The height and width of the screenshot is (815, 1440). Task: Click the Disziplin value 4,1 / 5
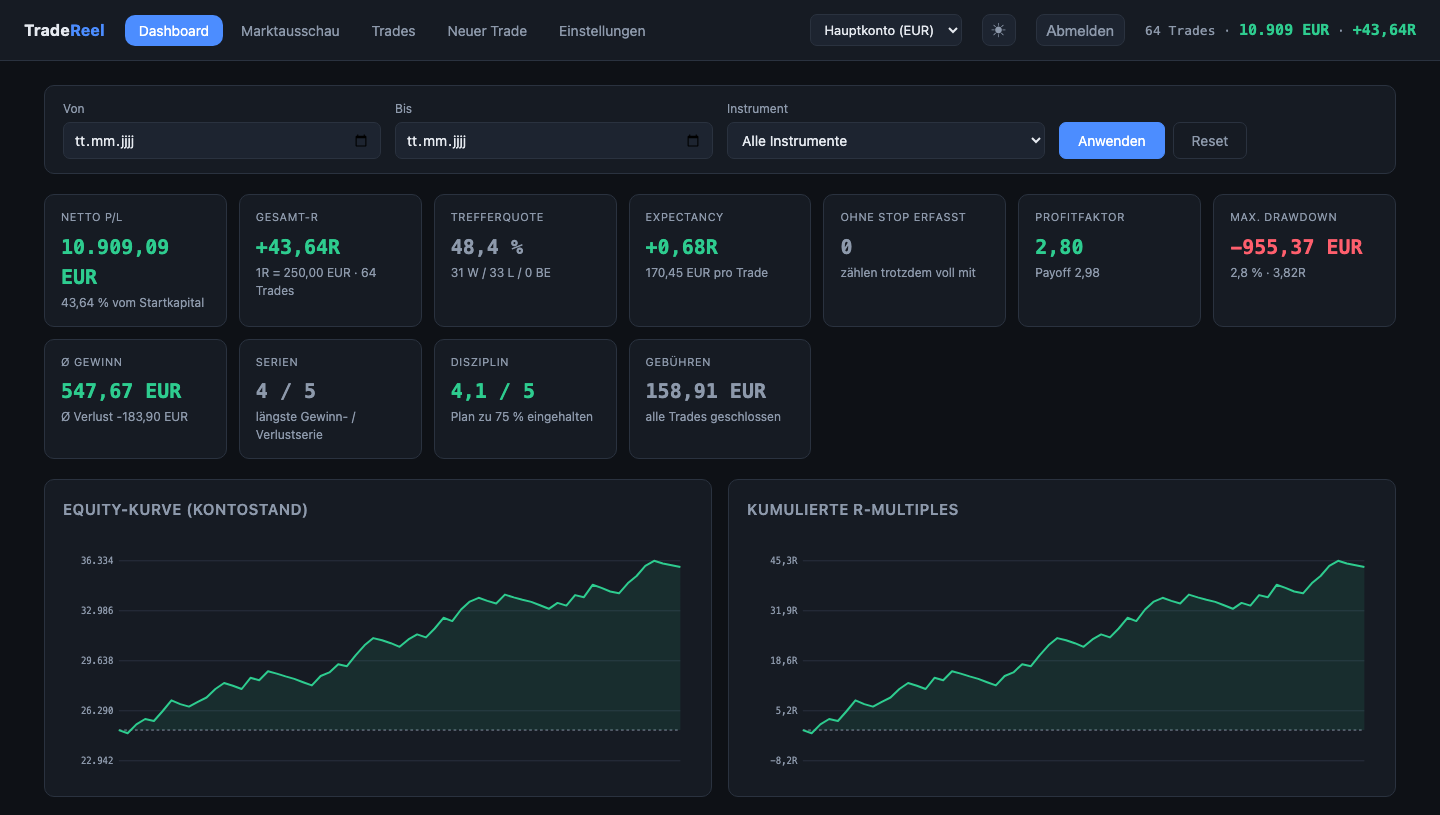pos(493,391)
